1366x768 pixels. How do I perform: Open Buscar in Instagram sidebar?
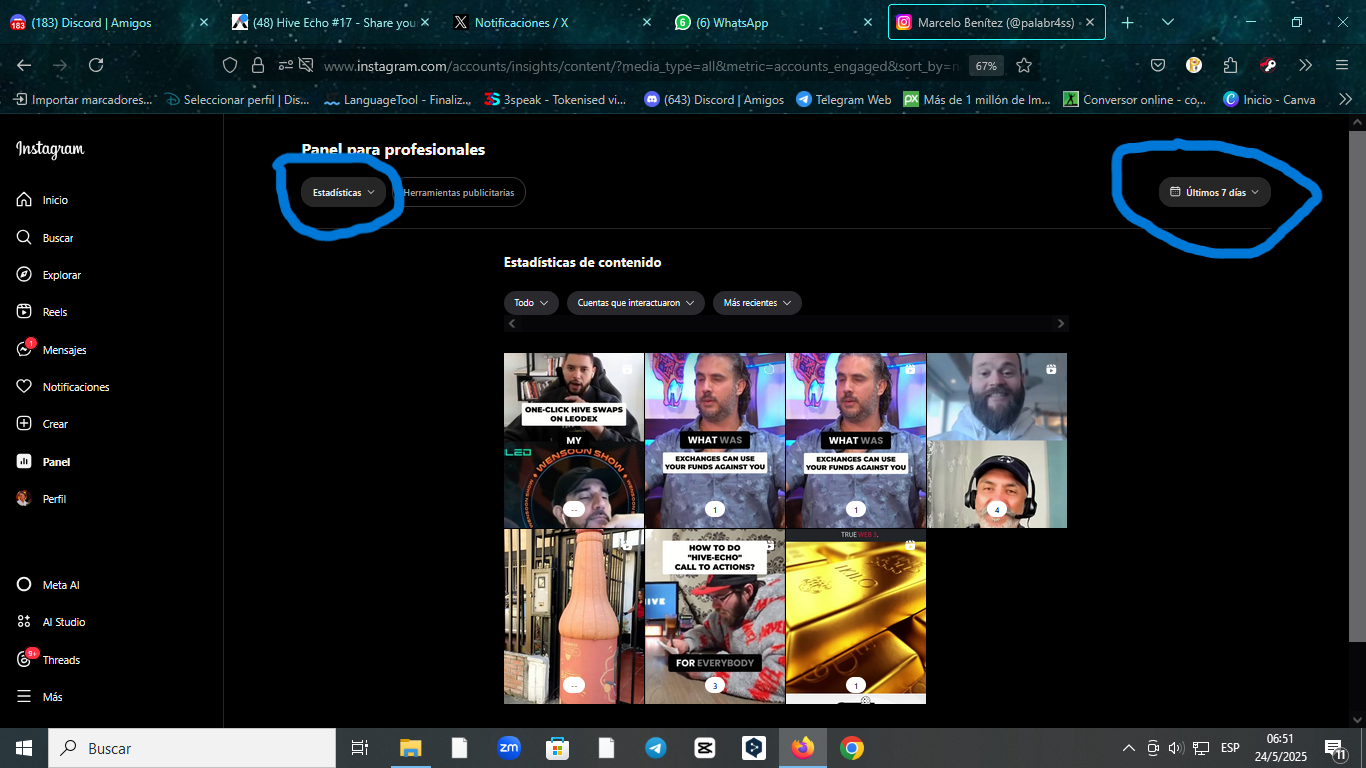click(x=45, y=238)
